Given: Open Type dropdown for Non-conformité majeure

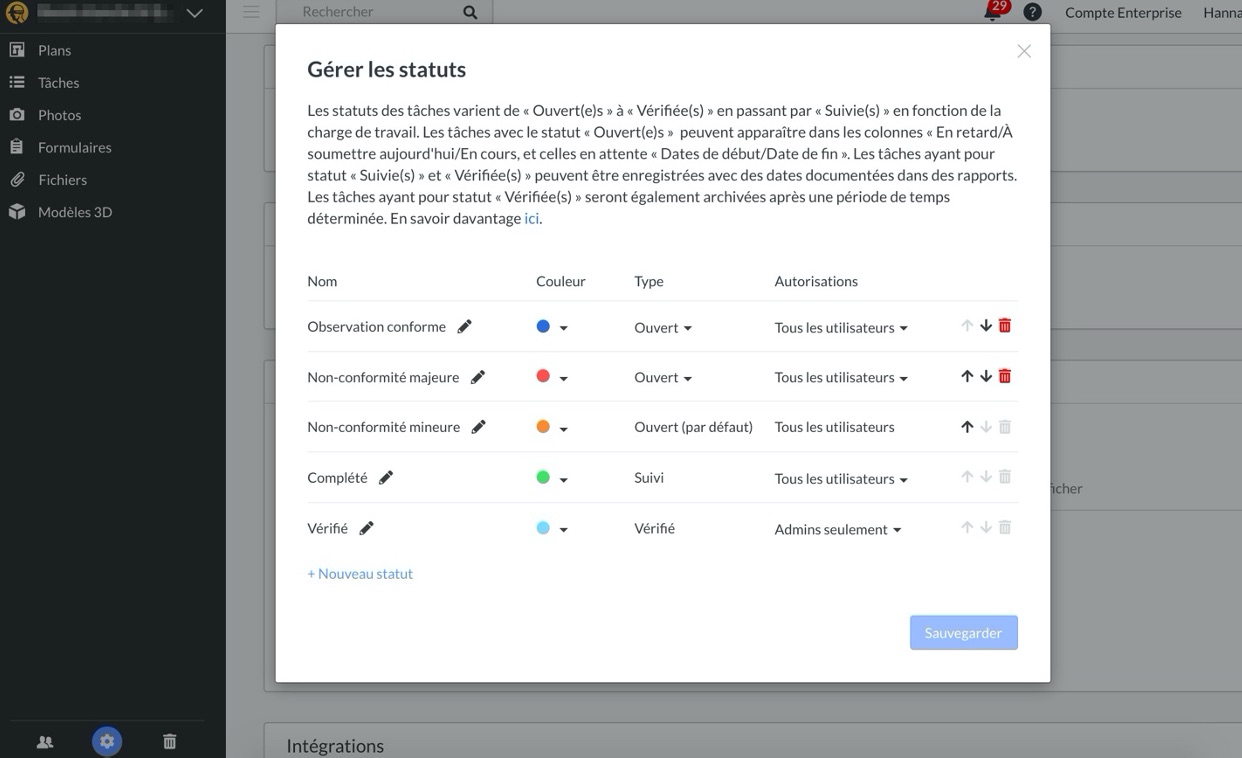Looking at the screenshot, I should click(663, 377).
